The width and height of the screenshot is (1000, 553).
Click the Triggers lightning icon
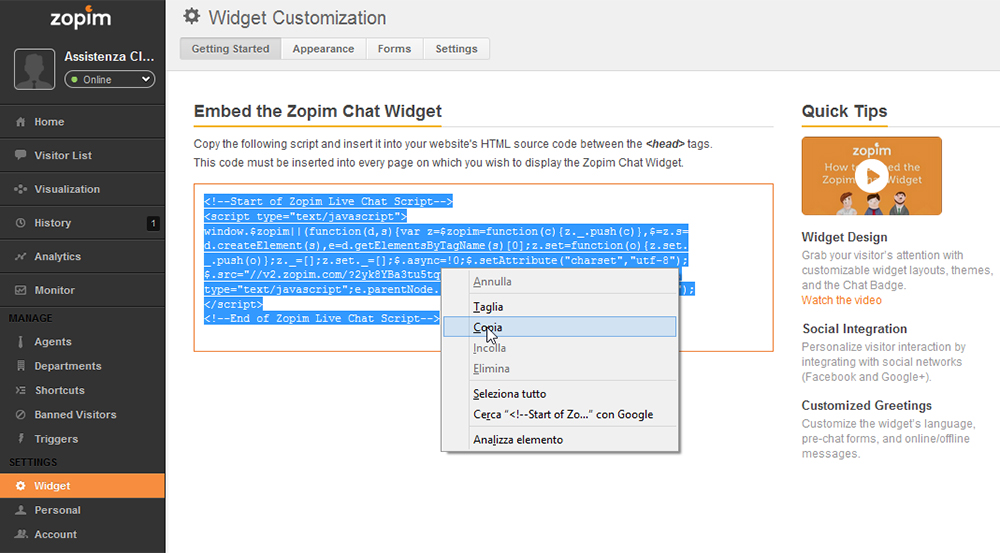pyautogui.click(x=20, y=439)
